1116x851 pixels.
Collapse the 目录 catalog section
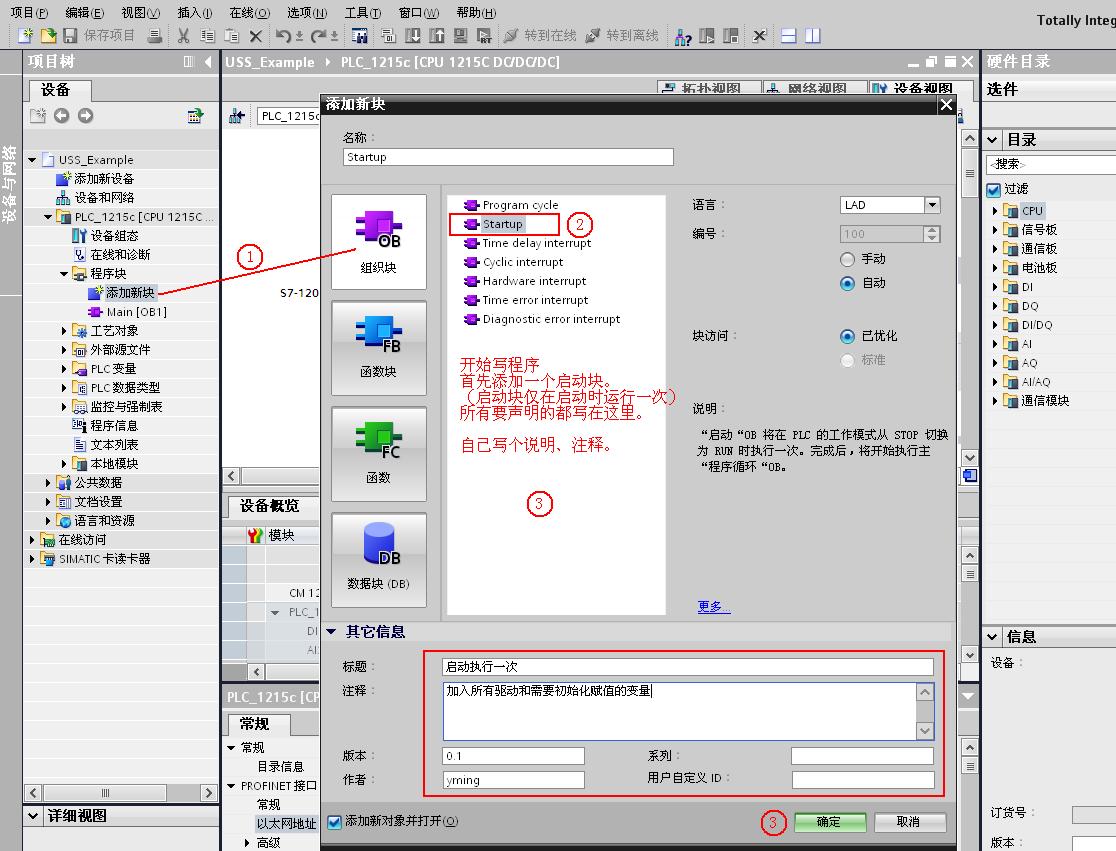coord(992,139)
